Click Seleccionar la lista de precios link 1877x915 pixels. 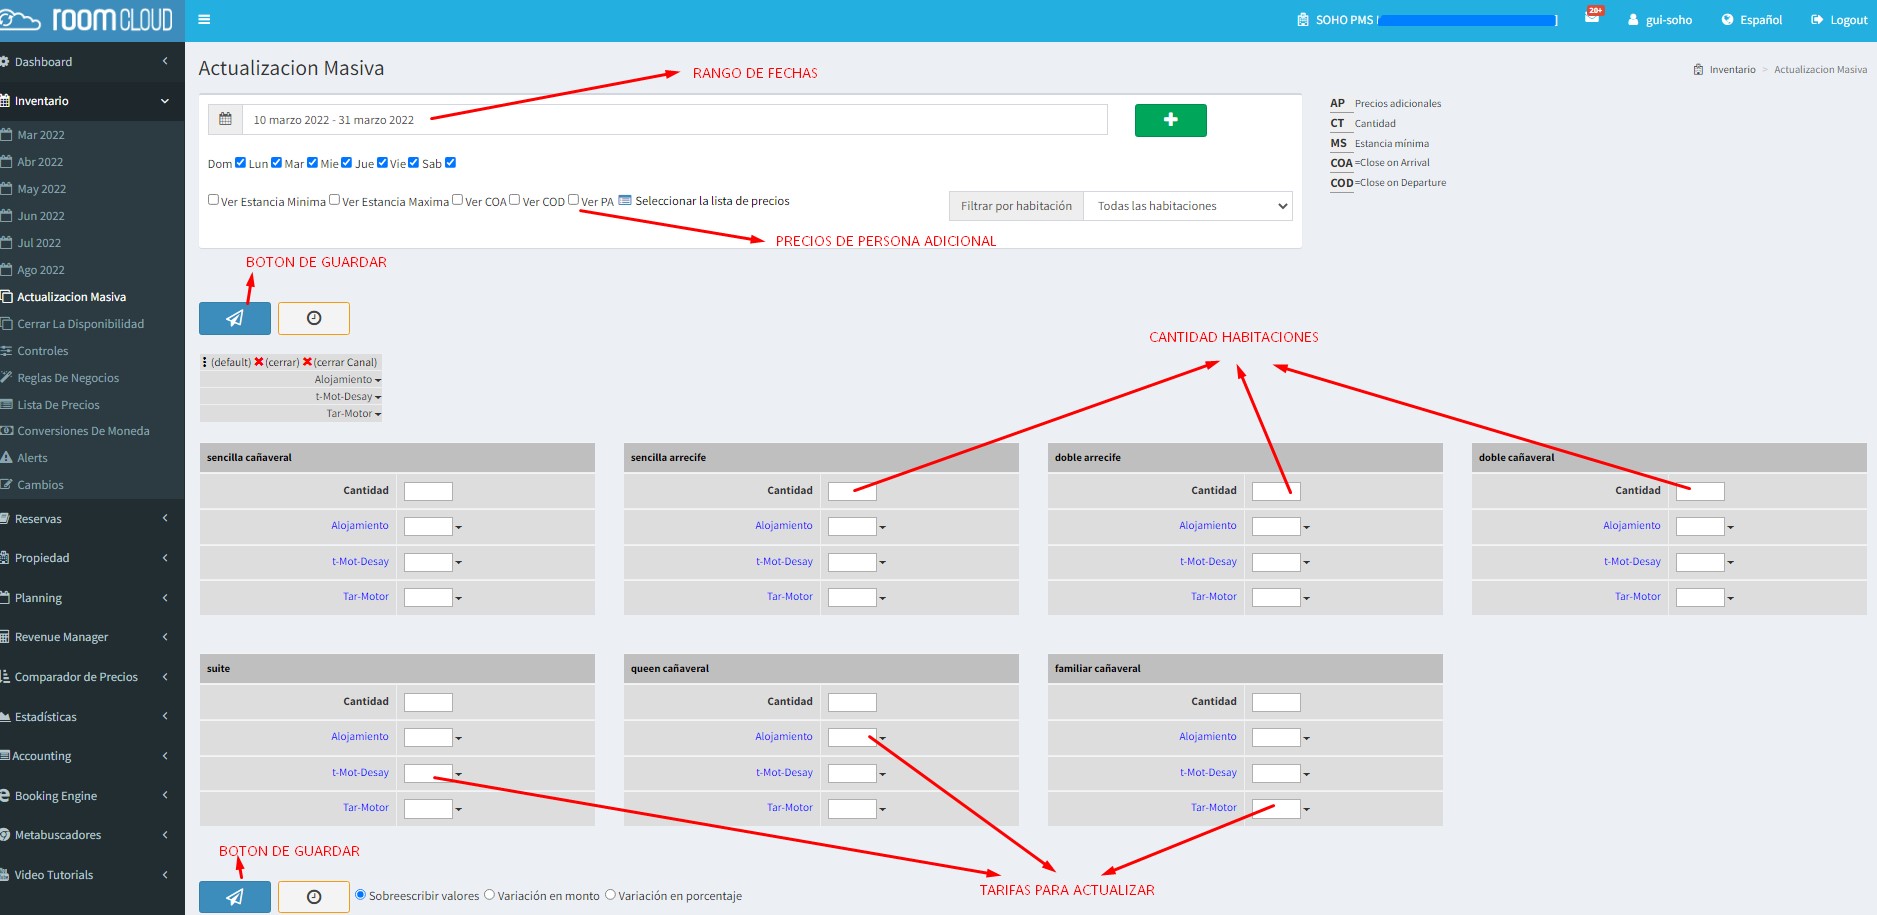tap(711, 201)
